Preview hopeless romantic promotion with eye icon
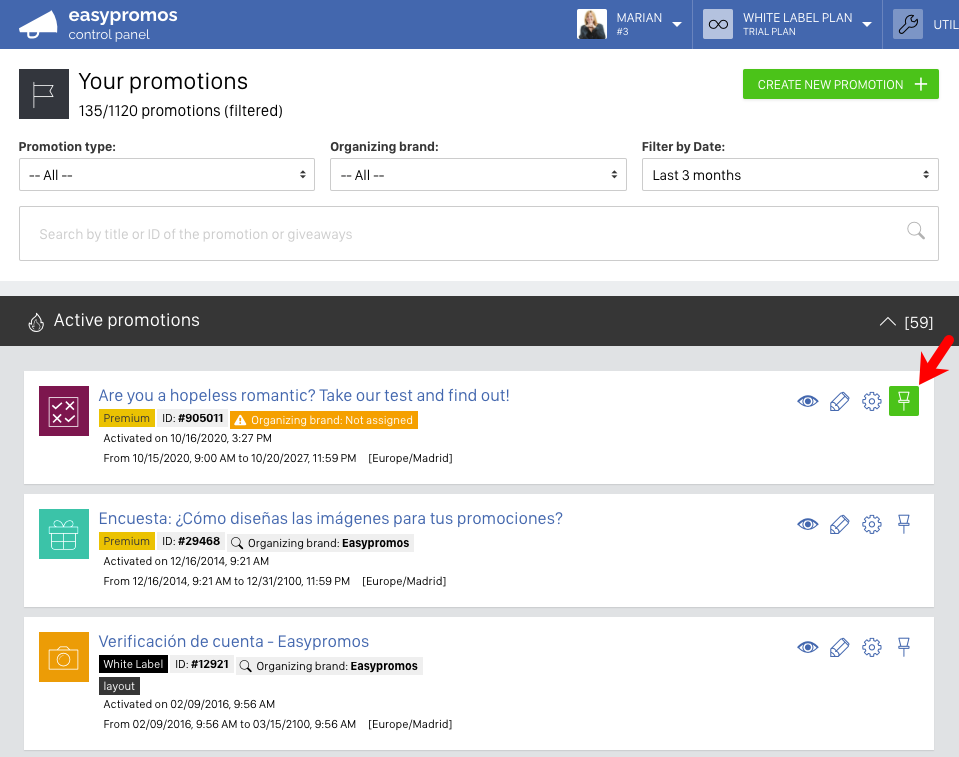Image resolution: width=959 pixels, height=757 pixels. 807,401
